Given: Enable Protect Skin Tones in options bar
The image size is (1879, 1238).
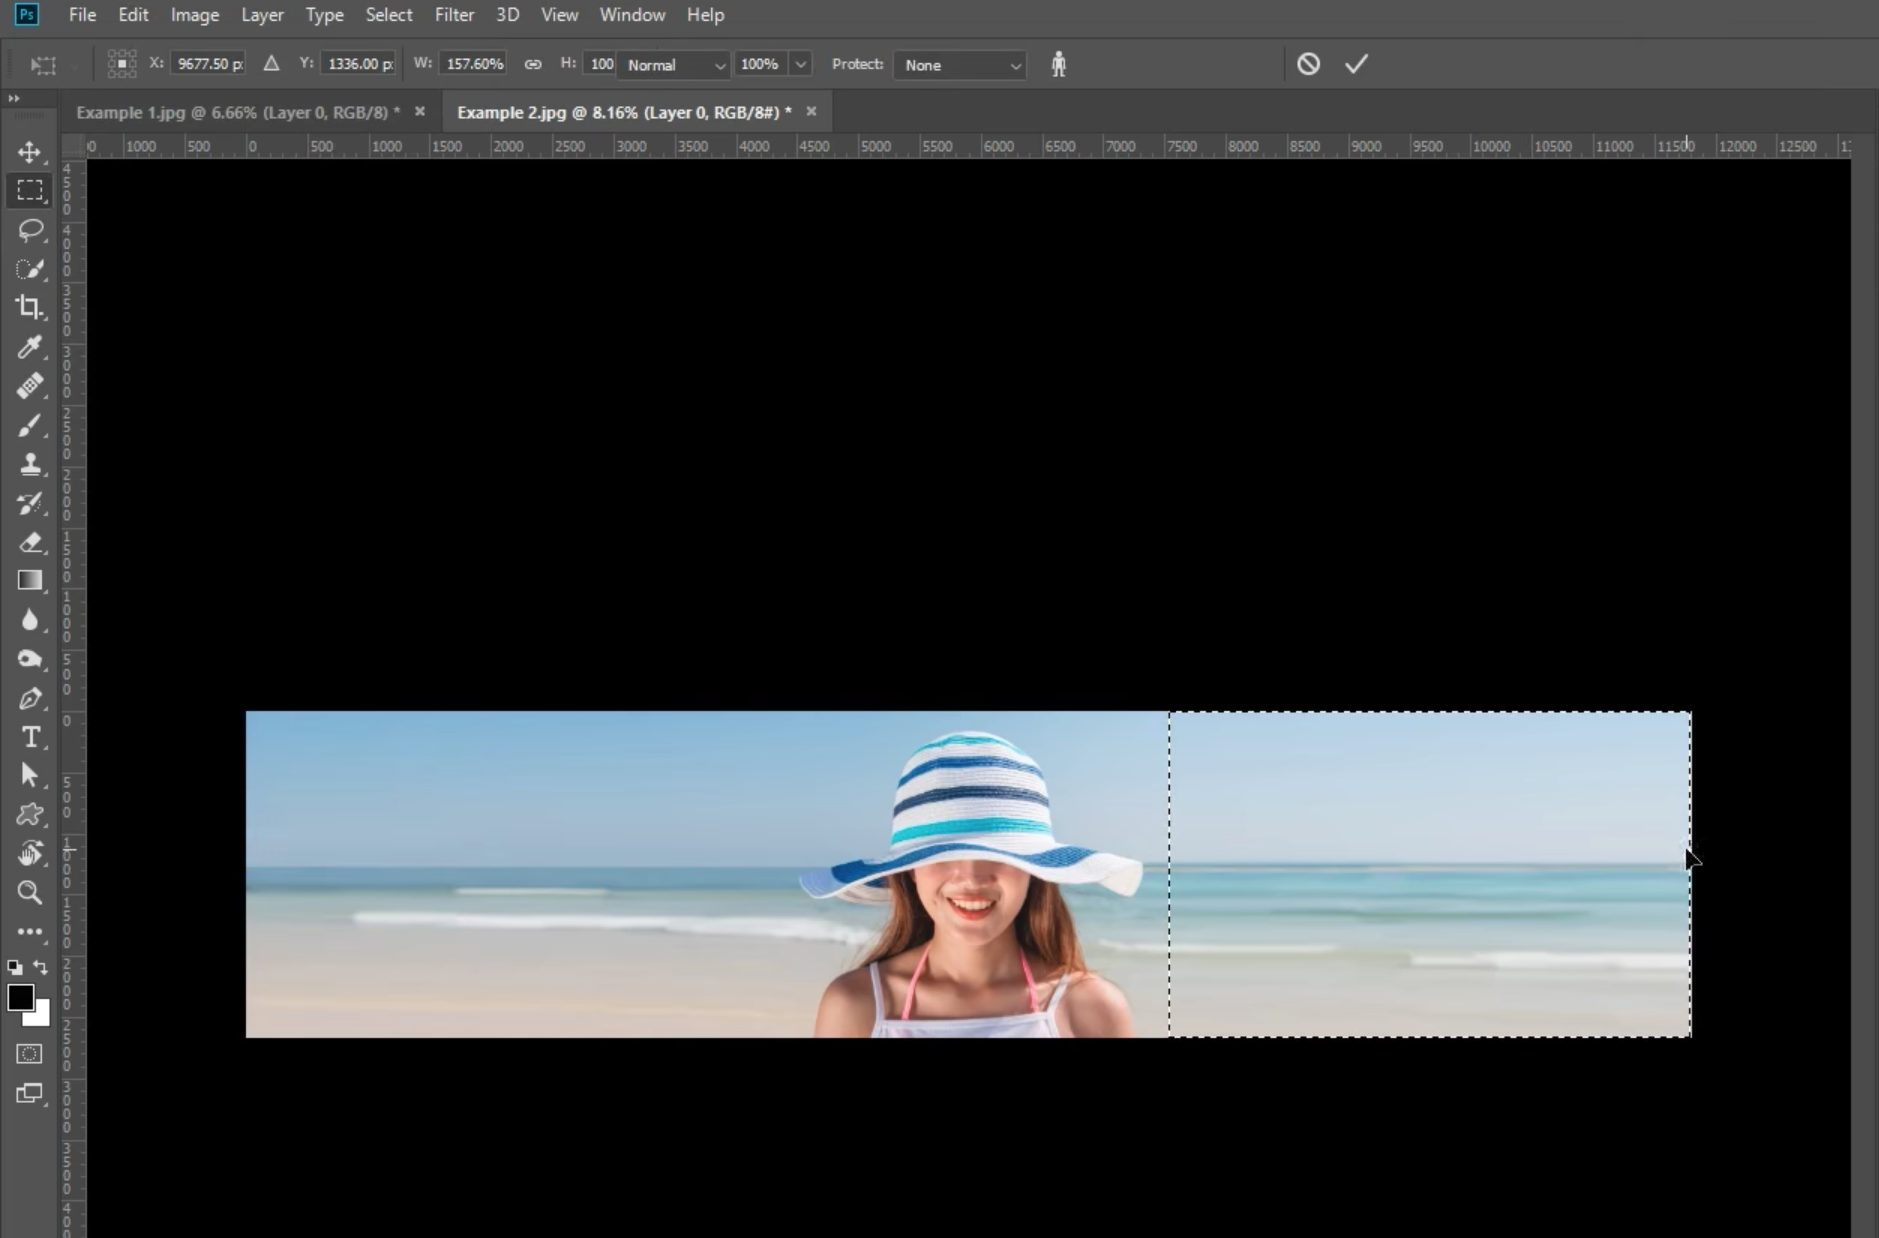Looking at the screenshot, I should click(1057, 63).
